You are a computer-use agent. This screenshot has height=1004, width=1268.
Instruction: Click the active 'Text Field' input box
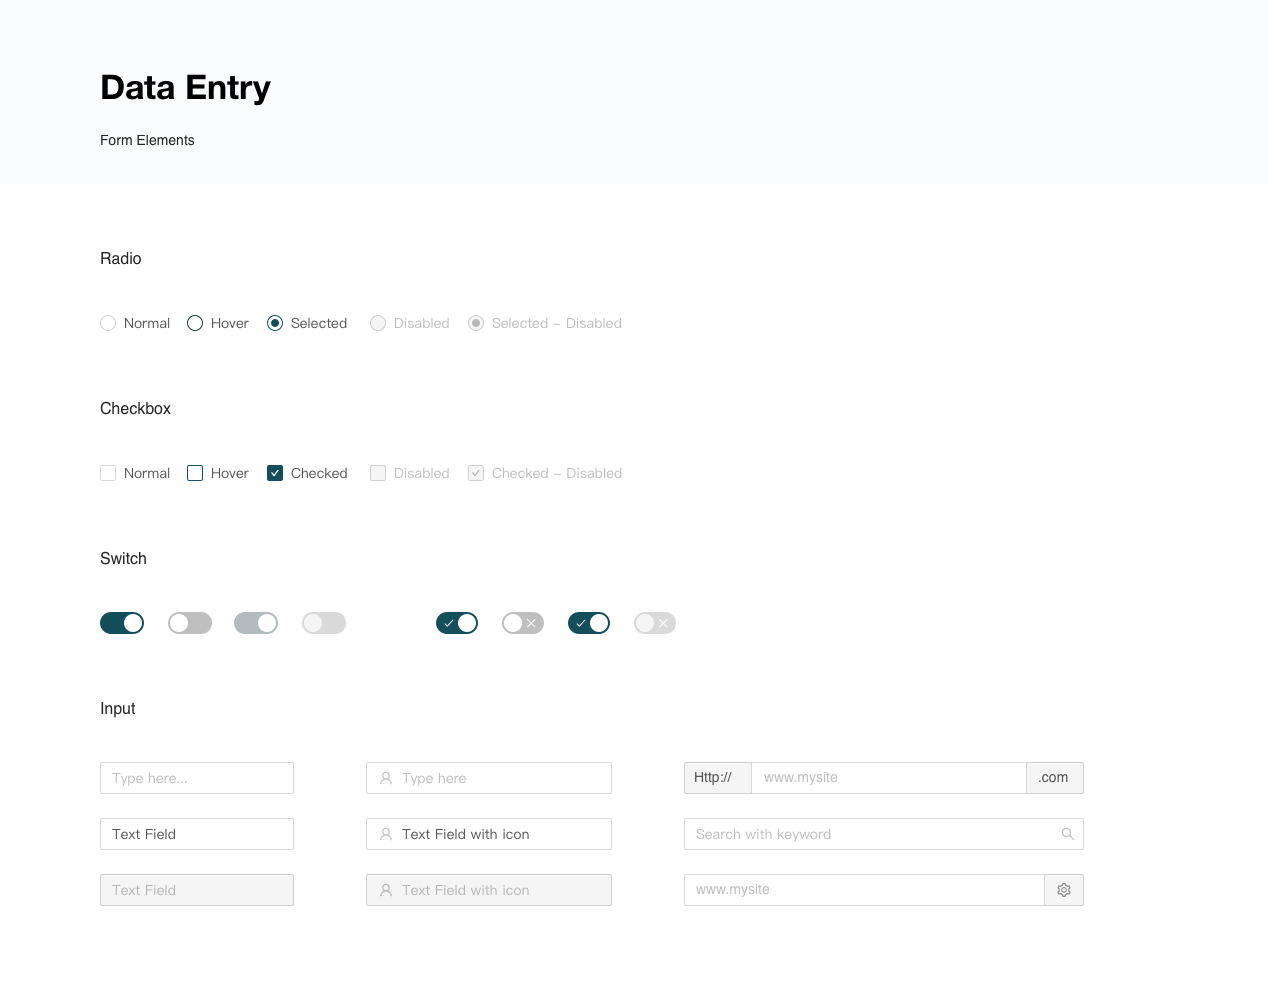coord(197,834)
